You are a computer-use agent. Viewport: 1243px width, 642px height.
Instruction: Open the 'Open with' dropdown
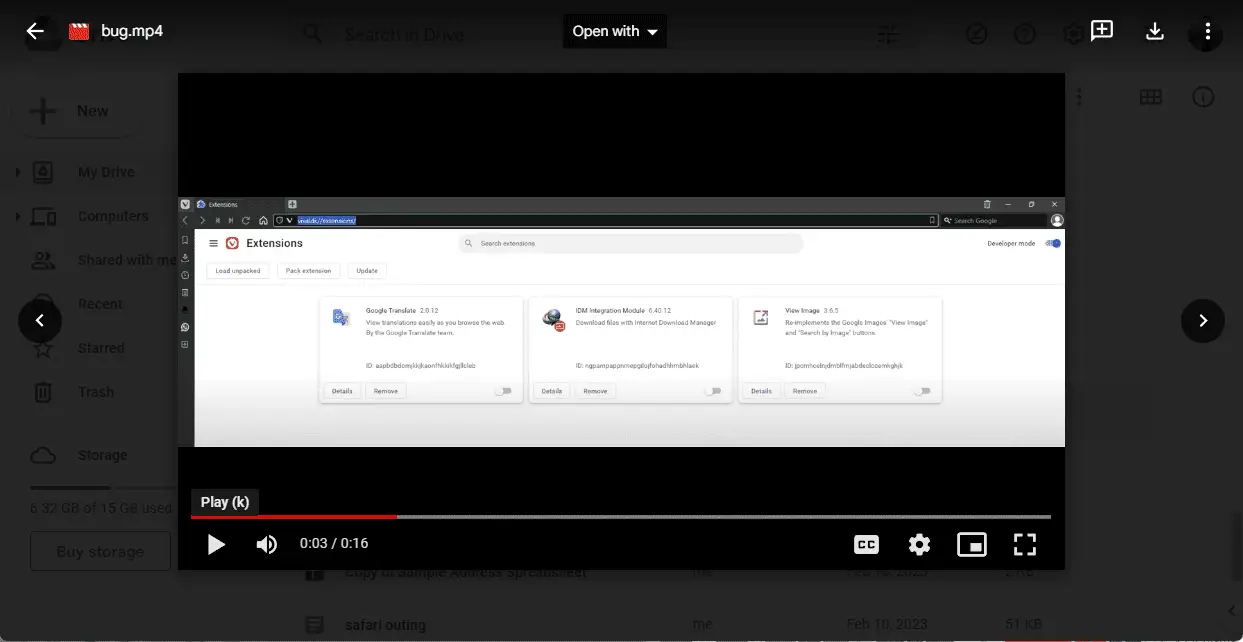[x=615, y=31]
